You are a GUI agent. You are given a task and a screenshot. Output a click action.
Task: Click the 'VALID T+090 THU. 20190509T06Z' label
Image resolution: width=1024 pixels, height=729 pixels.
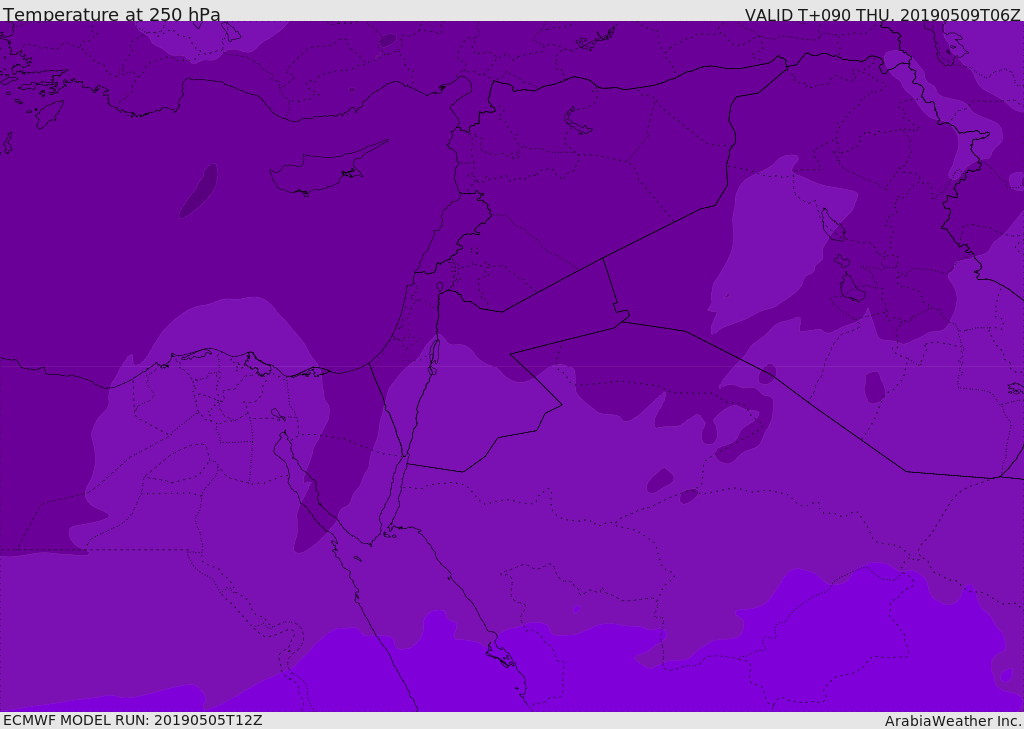882,15
